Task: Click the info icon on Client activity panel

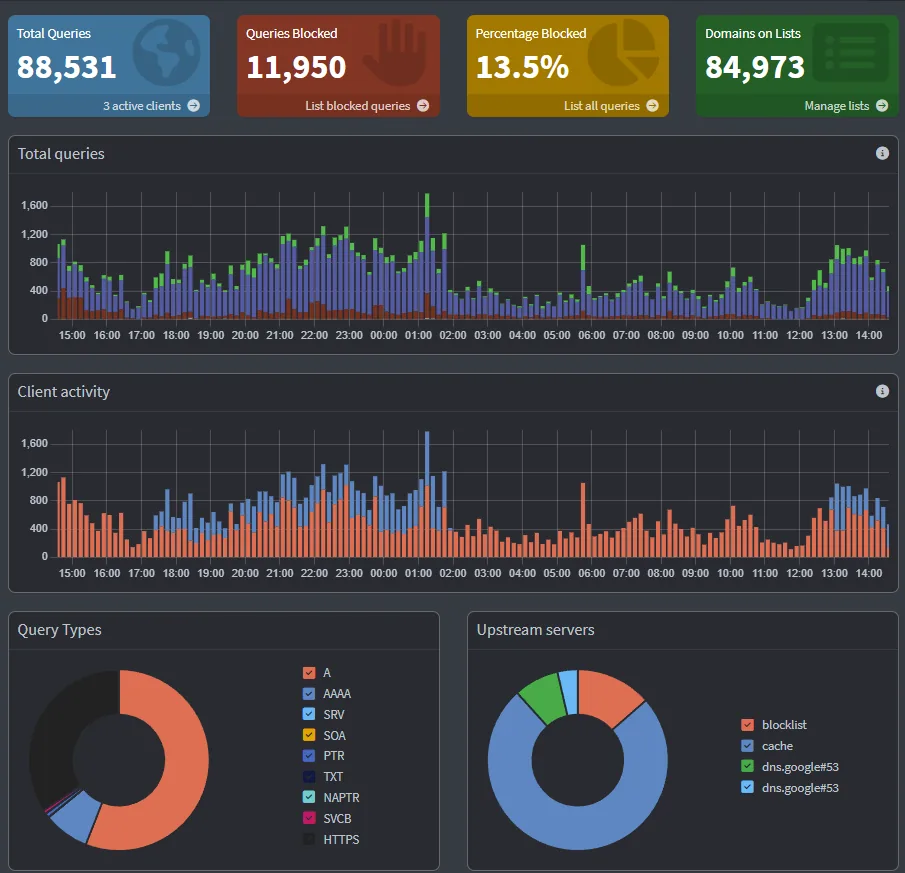Action: 882,391
